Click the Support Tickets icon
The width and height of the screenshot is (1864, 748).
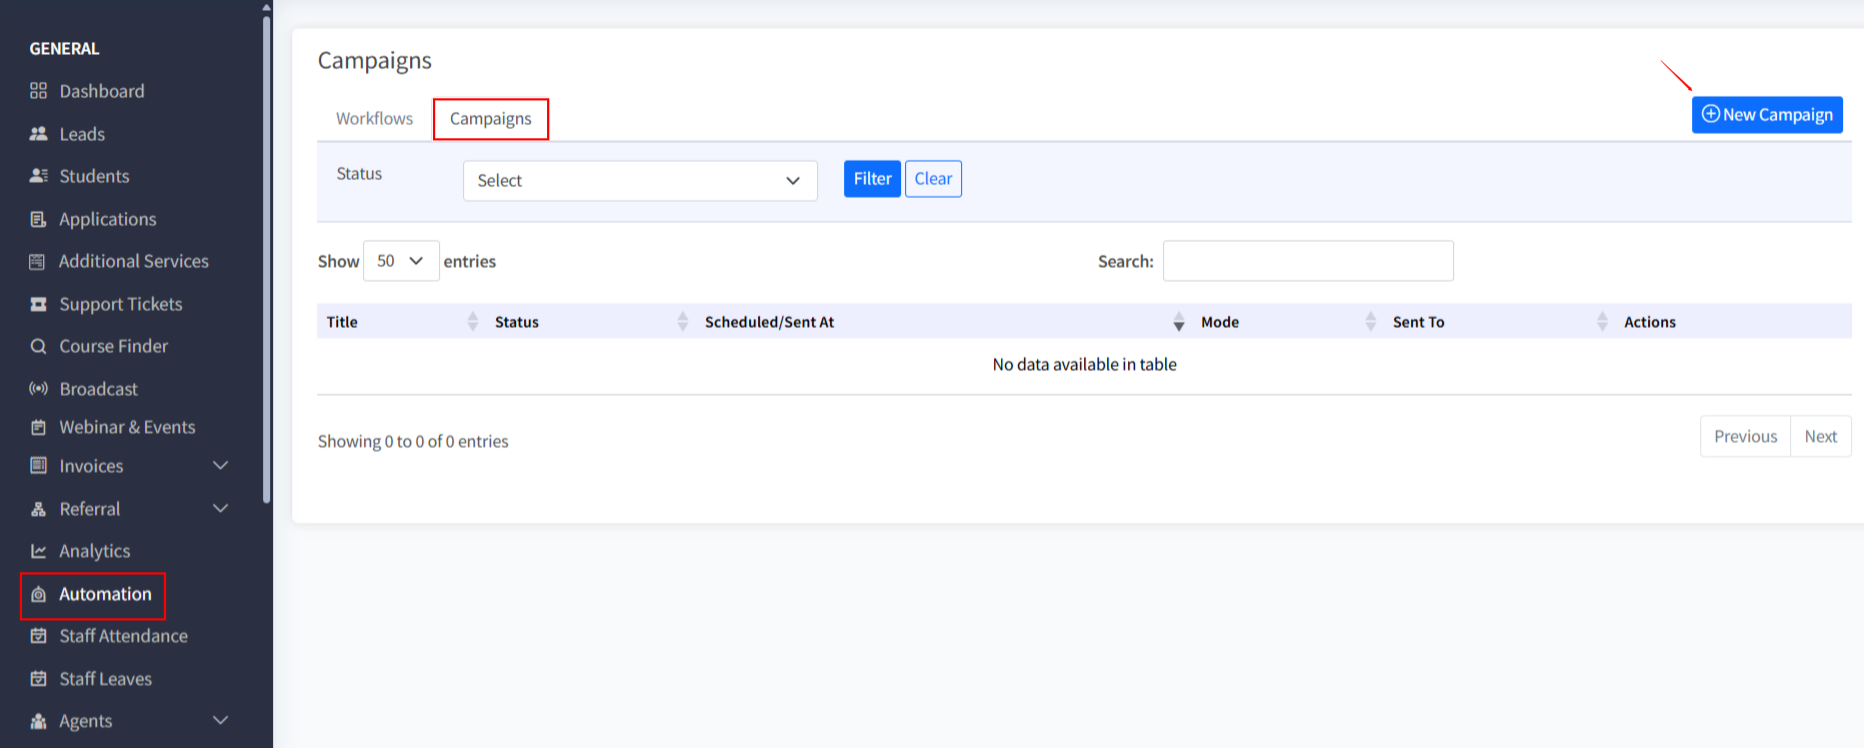38,304
